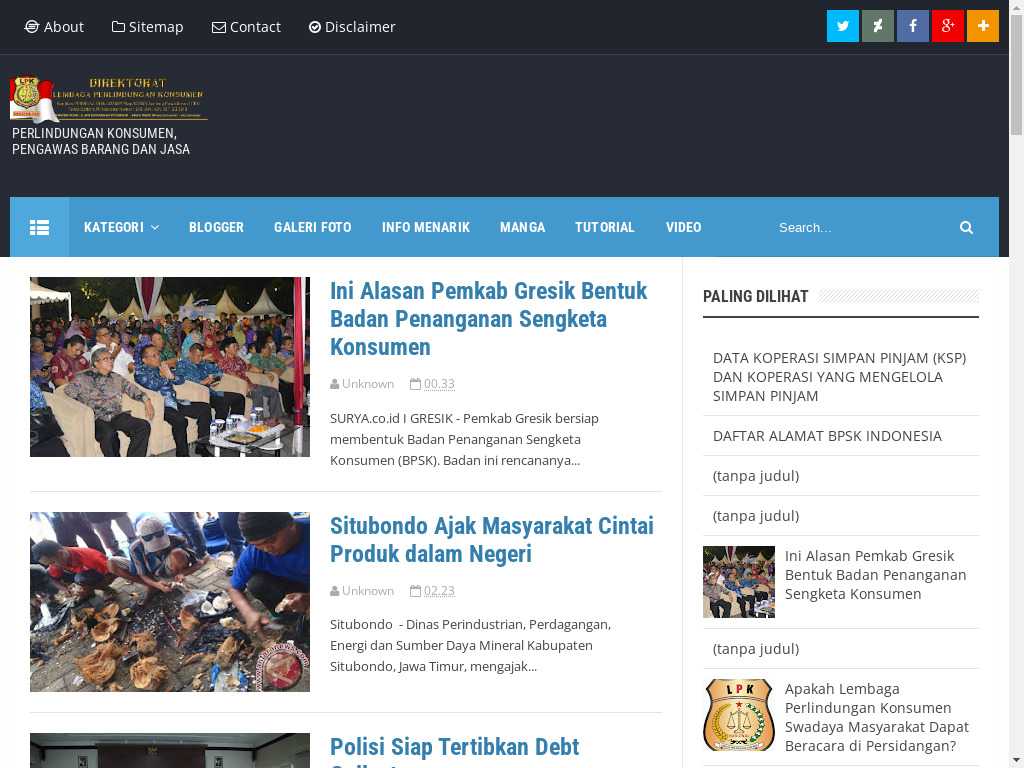This screenshot has width=1024, height=768.
Task: Open the Pemkab Gresik article thumbnail
Action: click(x=170, y=367)
